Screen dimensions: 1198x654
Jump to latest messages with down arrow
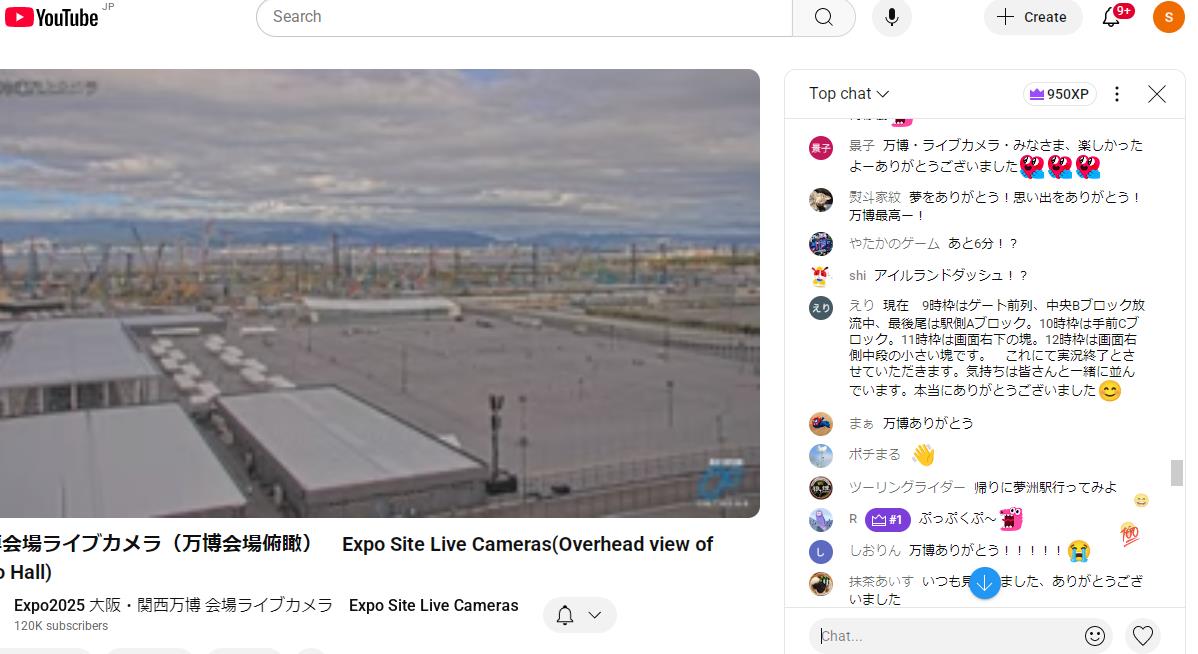pos(984,582)
